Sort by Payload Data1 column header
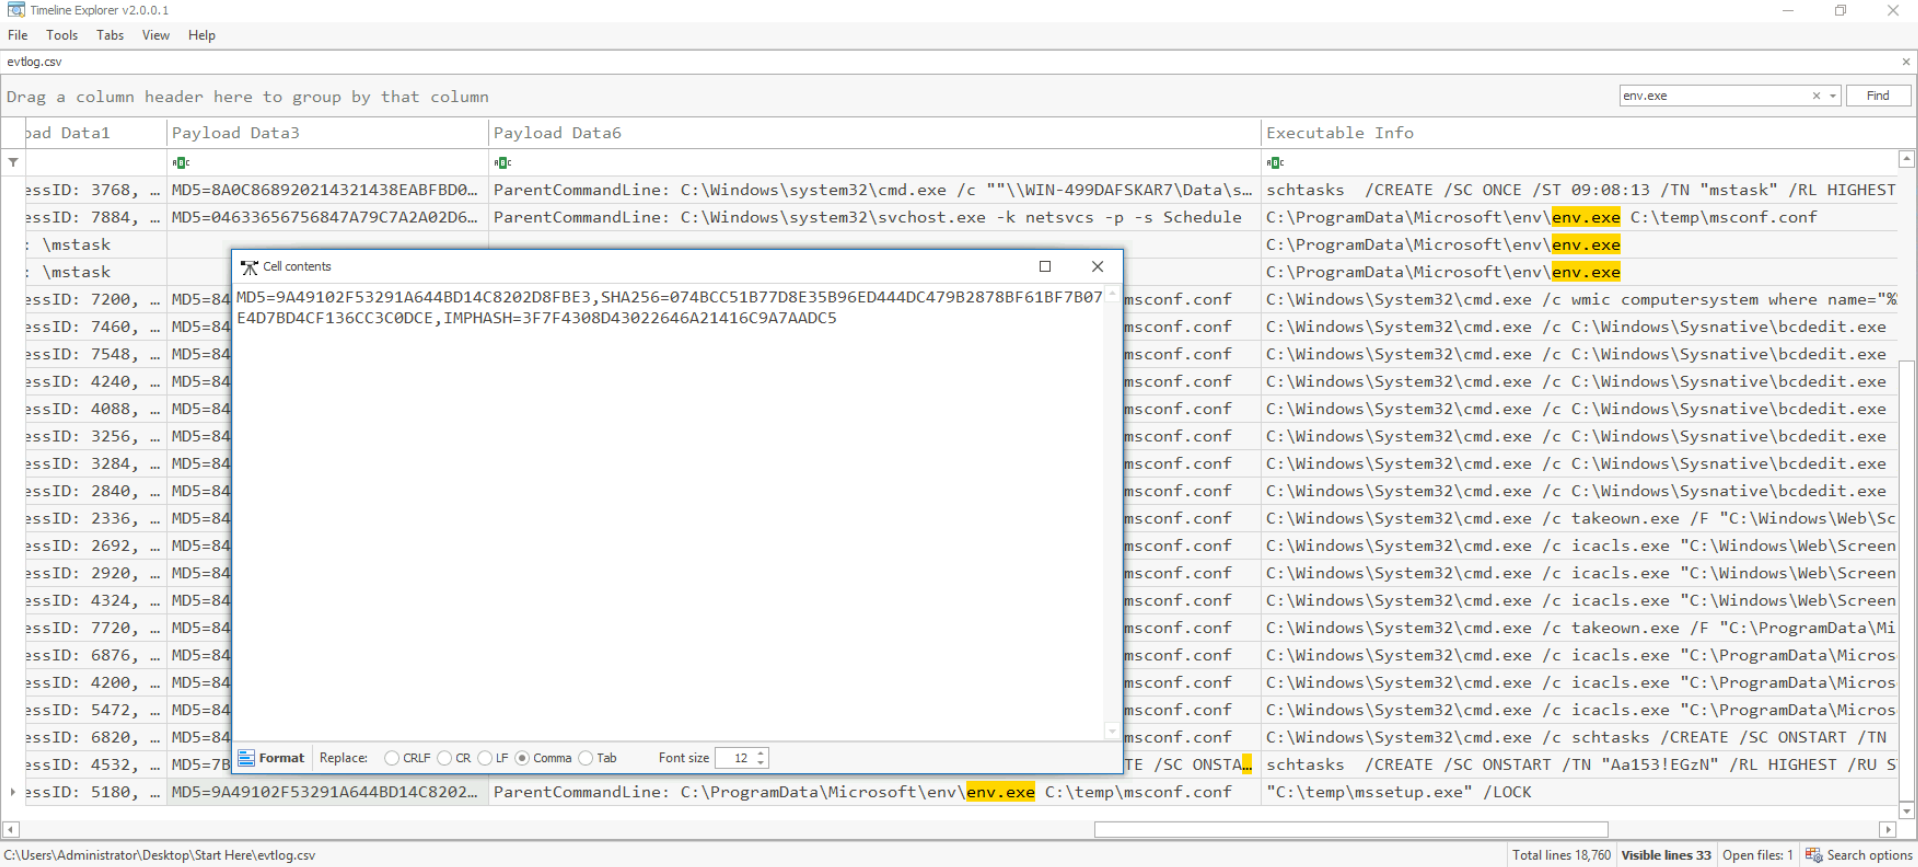 (96, 133)
